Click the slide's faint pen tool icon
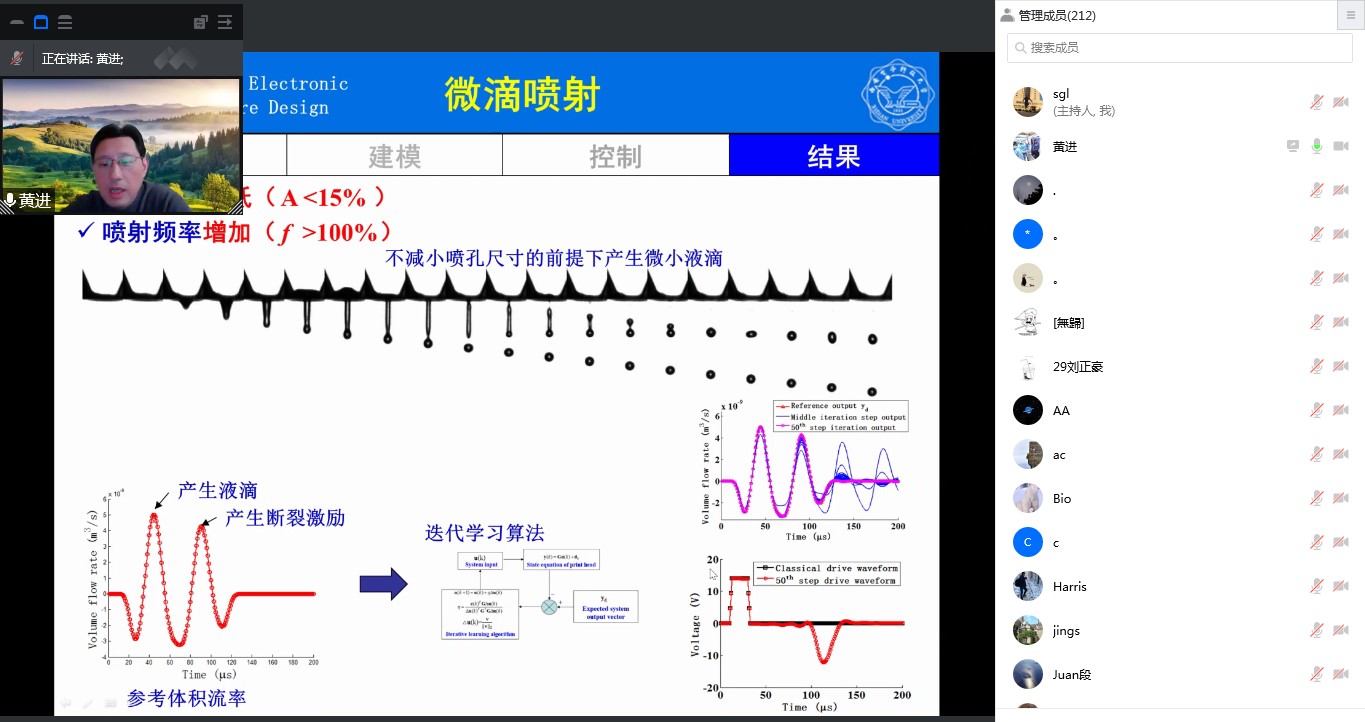This screenshot has height=722, width=1365. tap(88, 703)
